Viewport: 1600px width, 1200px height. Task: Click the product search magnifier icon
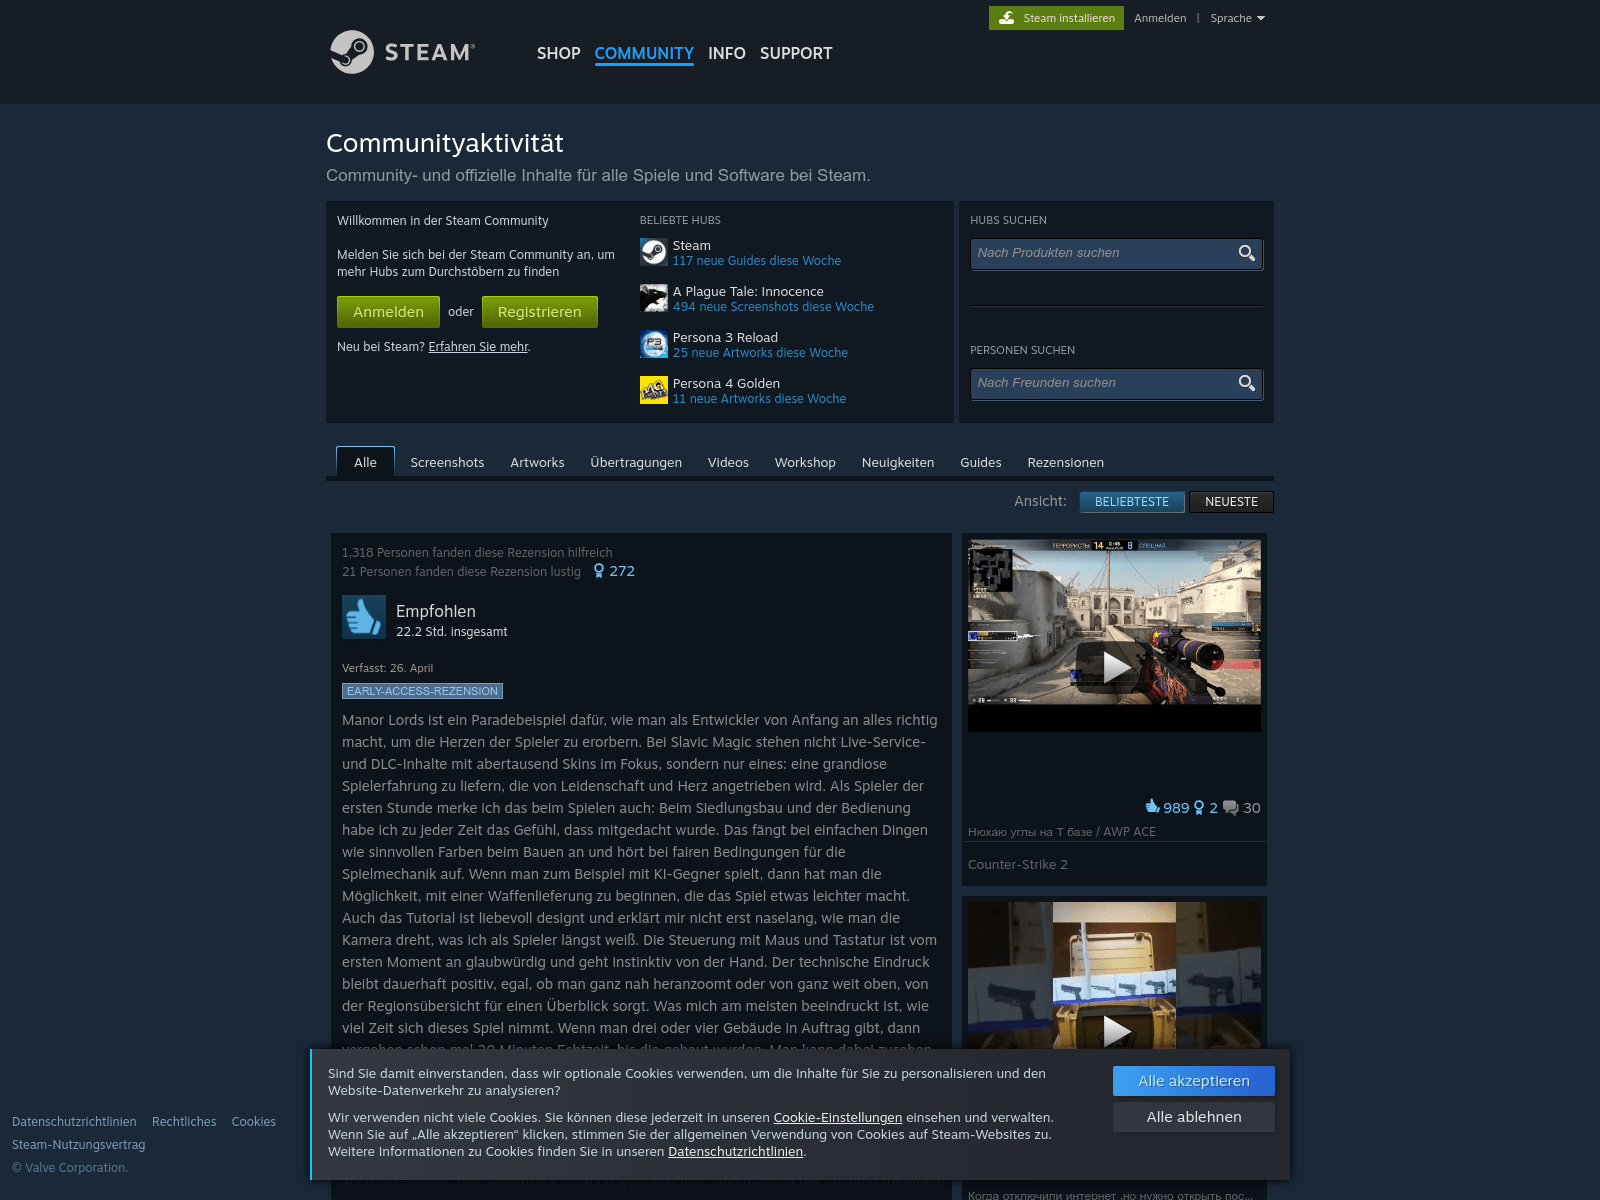tap(1247, 253)
